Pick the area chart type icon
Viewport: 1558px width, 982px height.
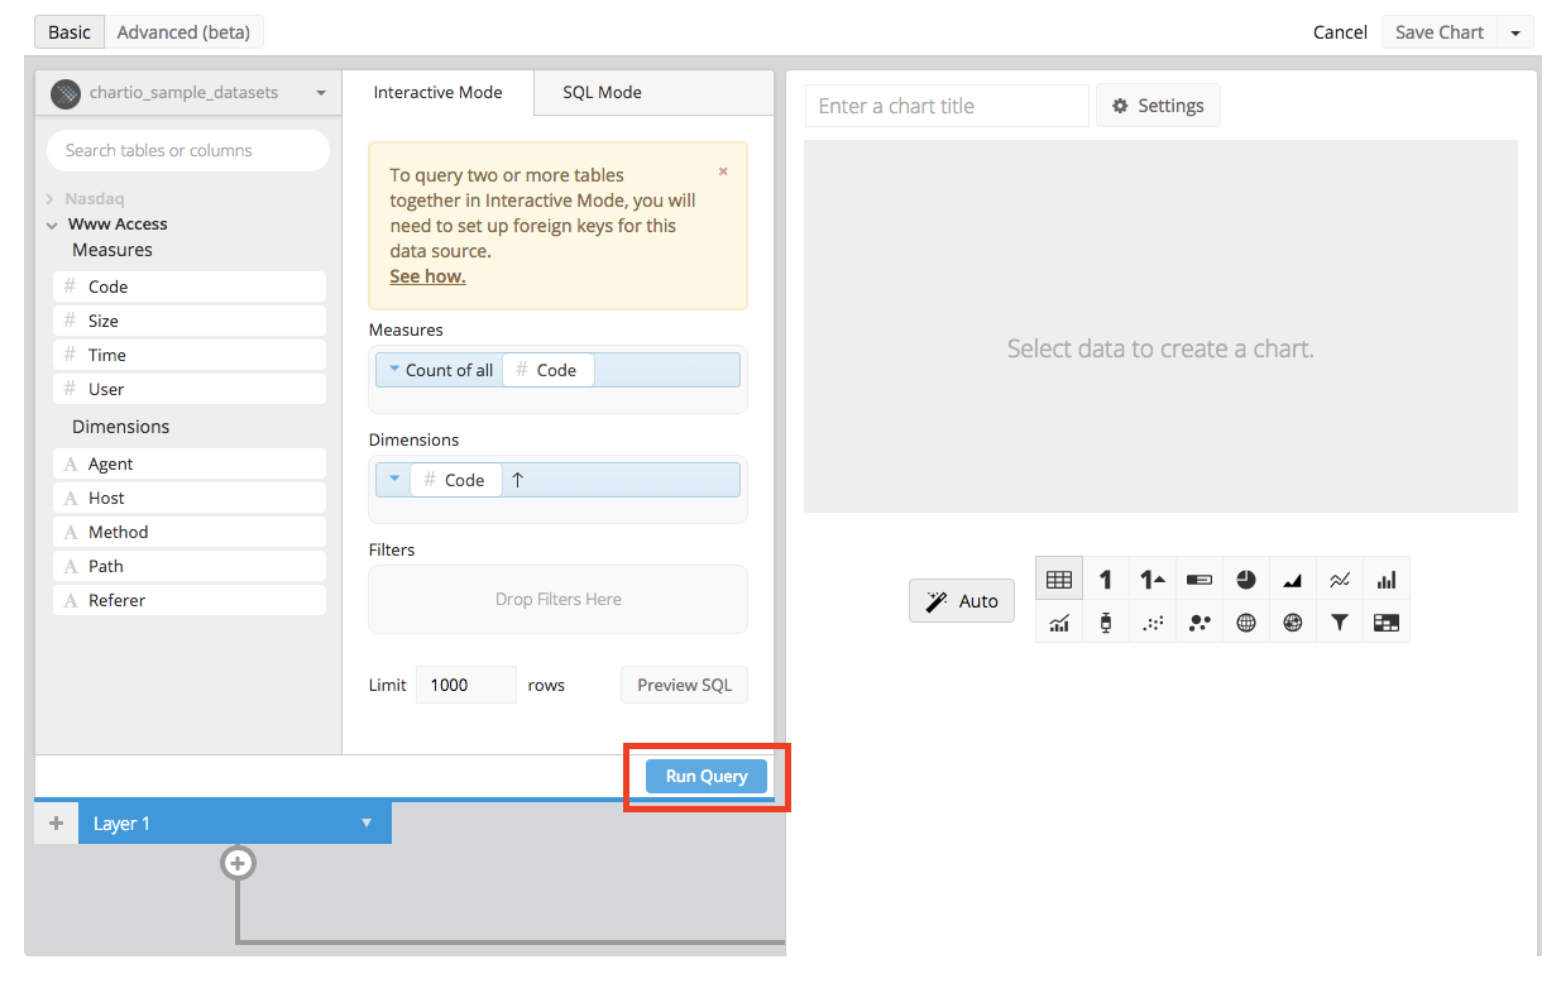tap(1292, 580)
